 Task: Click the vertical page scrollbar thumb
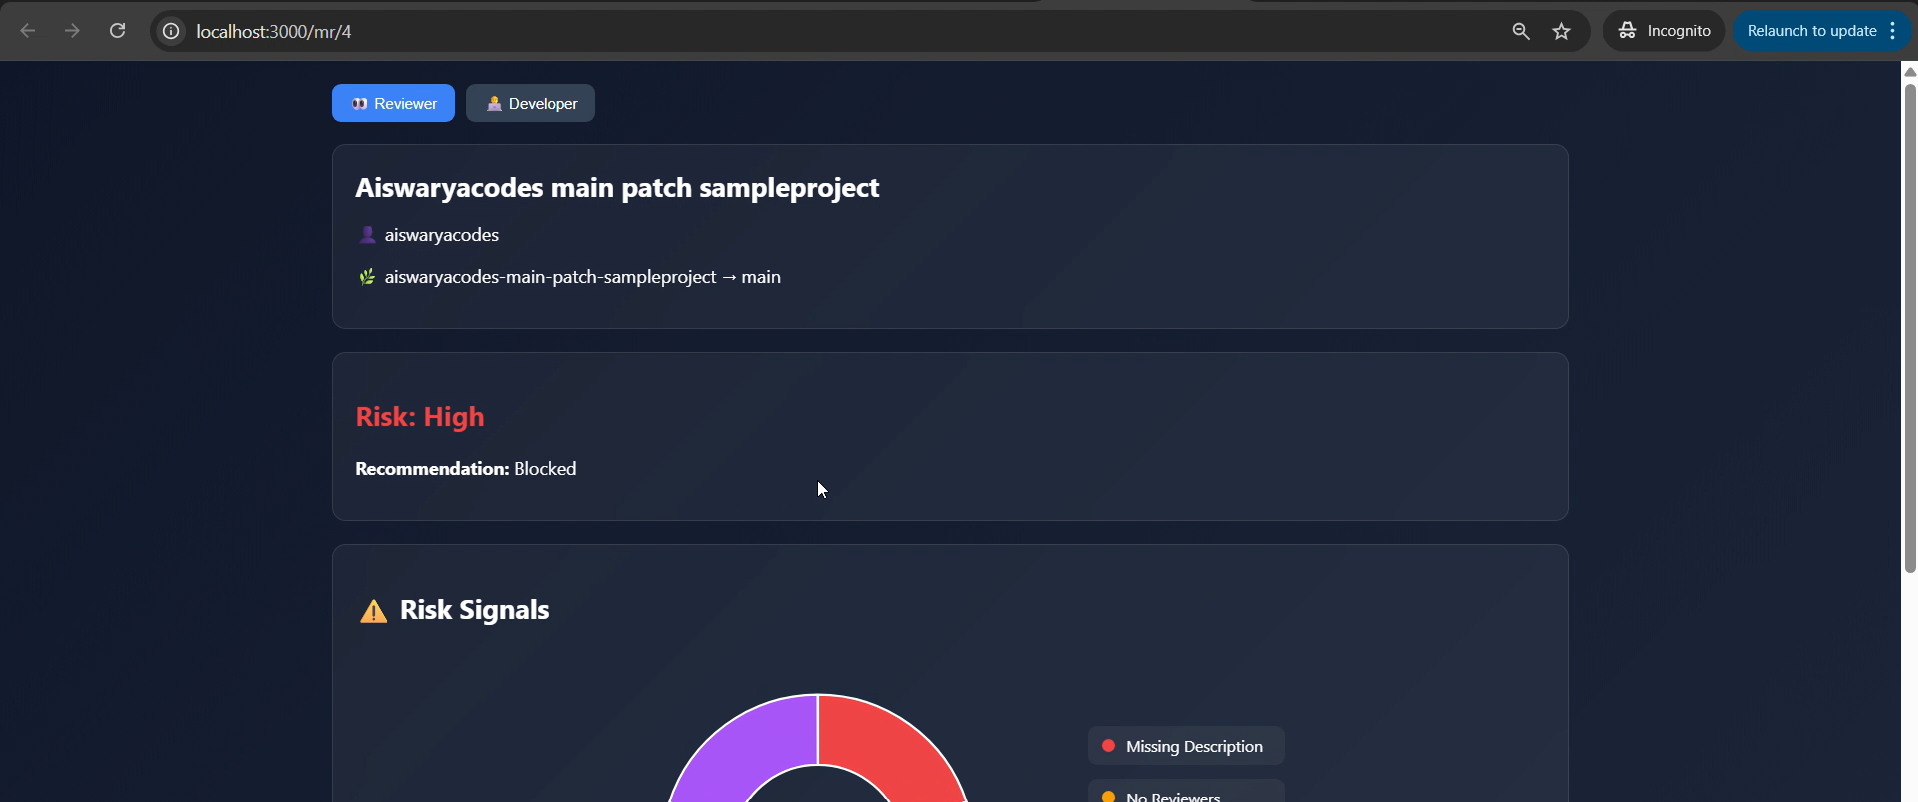1910,328
